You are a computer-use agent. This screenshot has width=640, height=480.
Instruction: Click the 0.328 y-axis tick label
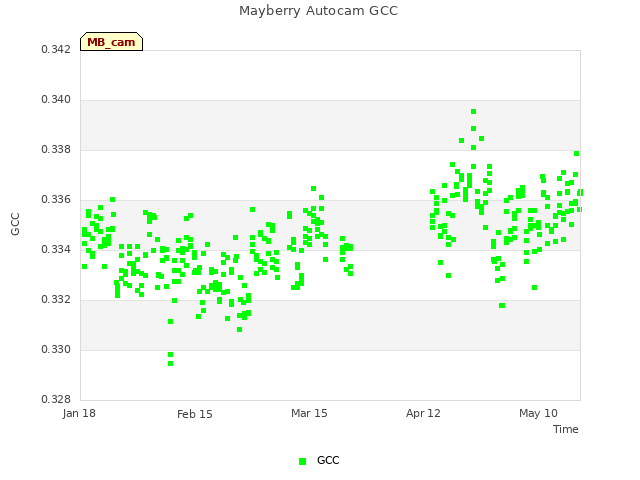pyautogui.click(x=56, y=399)
